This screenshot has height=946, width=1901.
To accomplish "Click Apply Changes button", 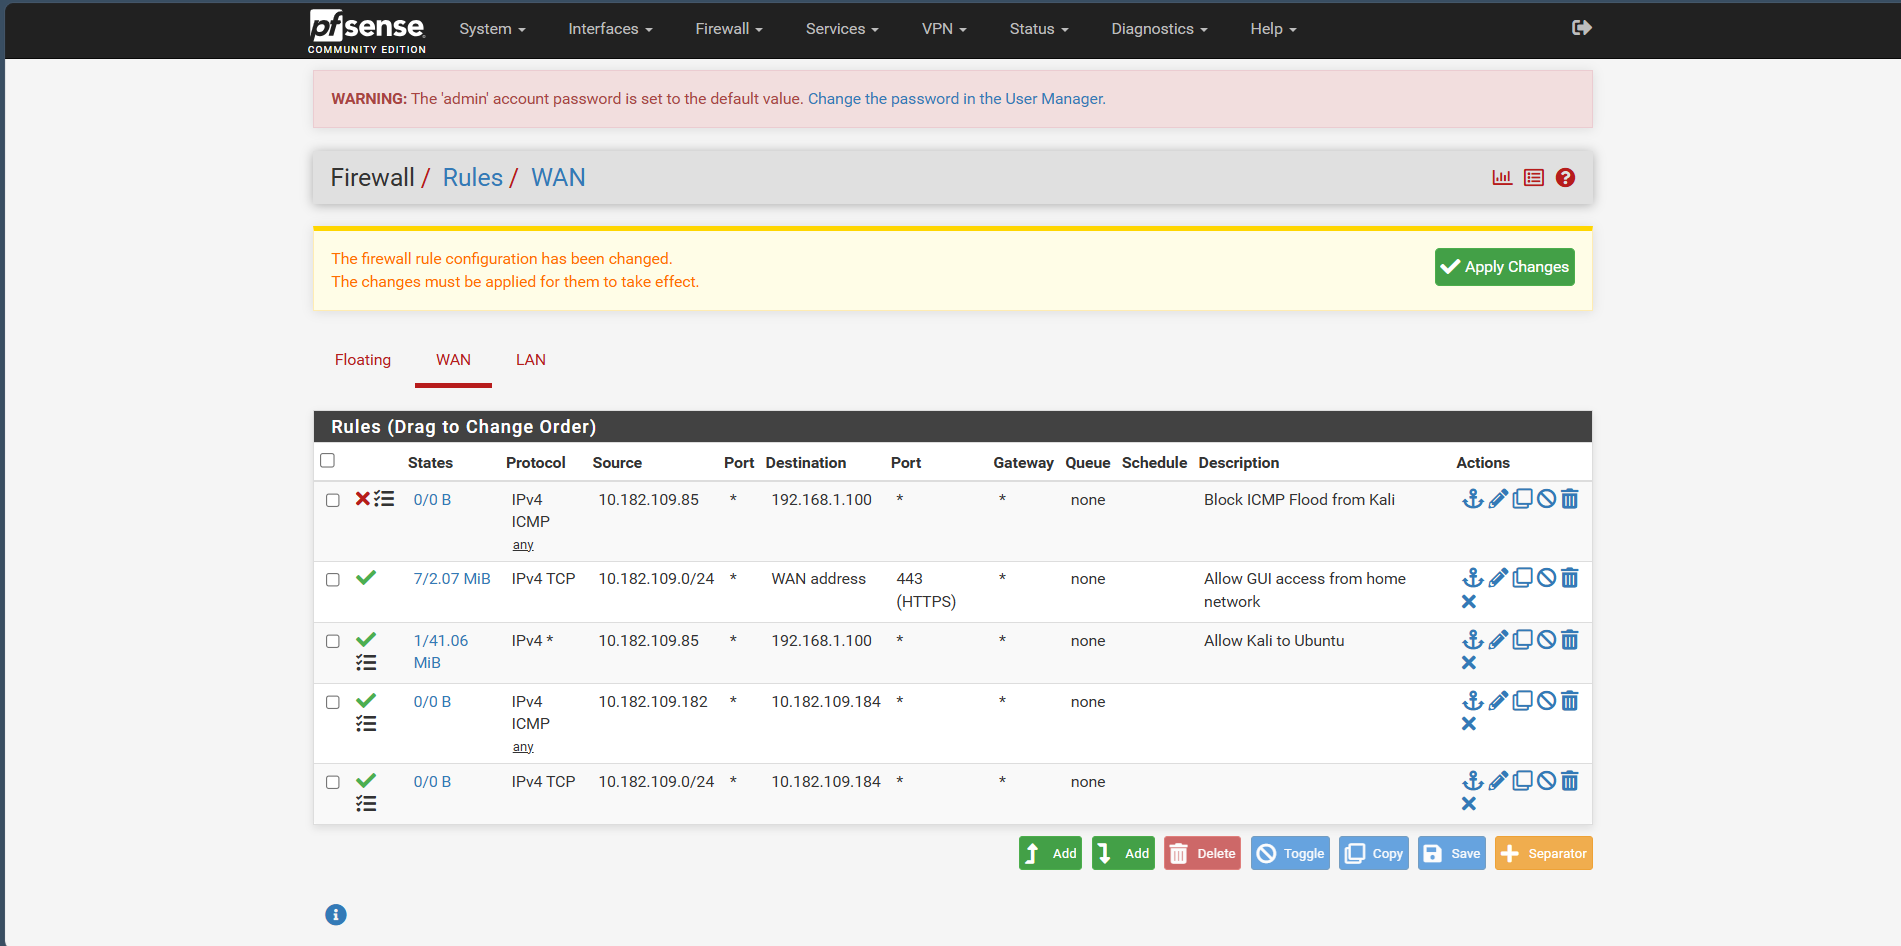I will click(1505, 267).
